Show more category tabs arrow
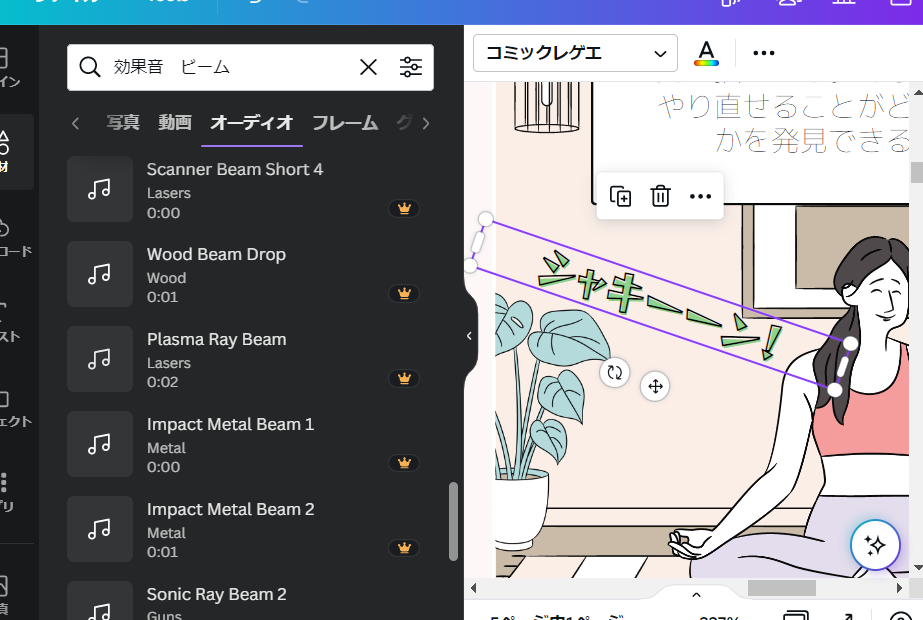This screenshot has width=923, height=620. (x=426, y=123)
